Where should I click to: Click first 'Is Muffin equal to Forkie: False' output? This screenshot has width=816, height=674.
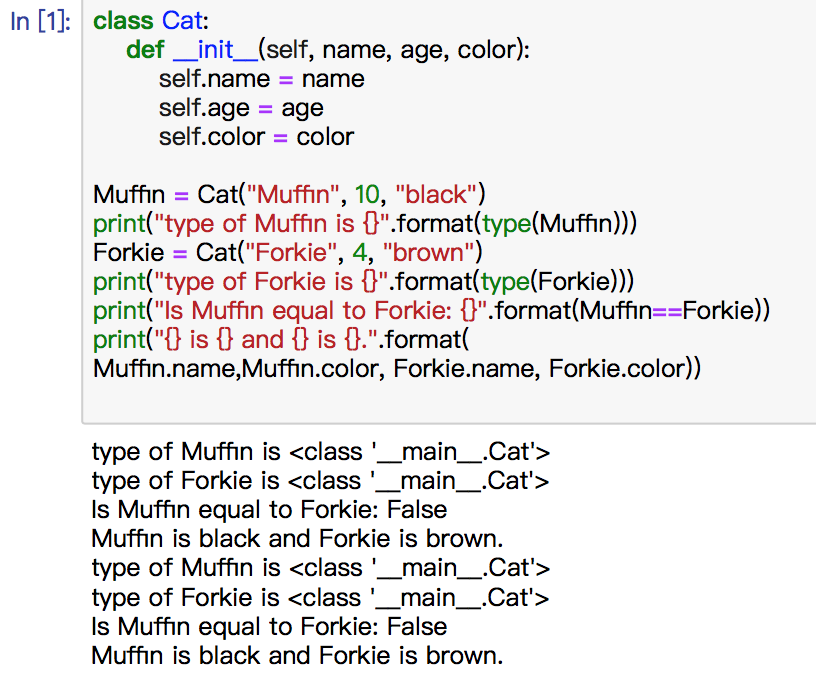coord(269,510)
